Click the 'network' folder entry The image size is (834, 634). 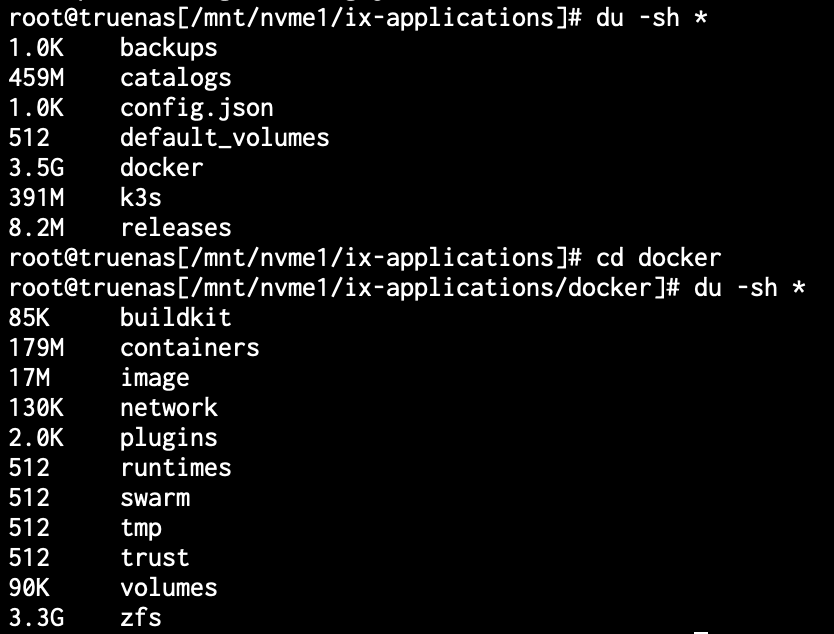tap(169, 408)
